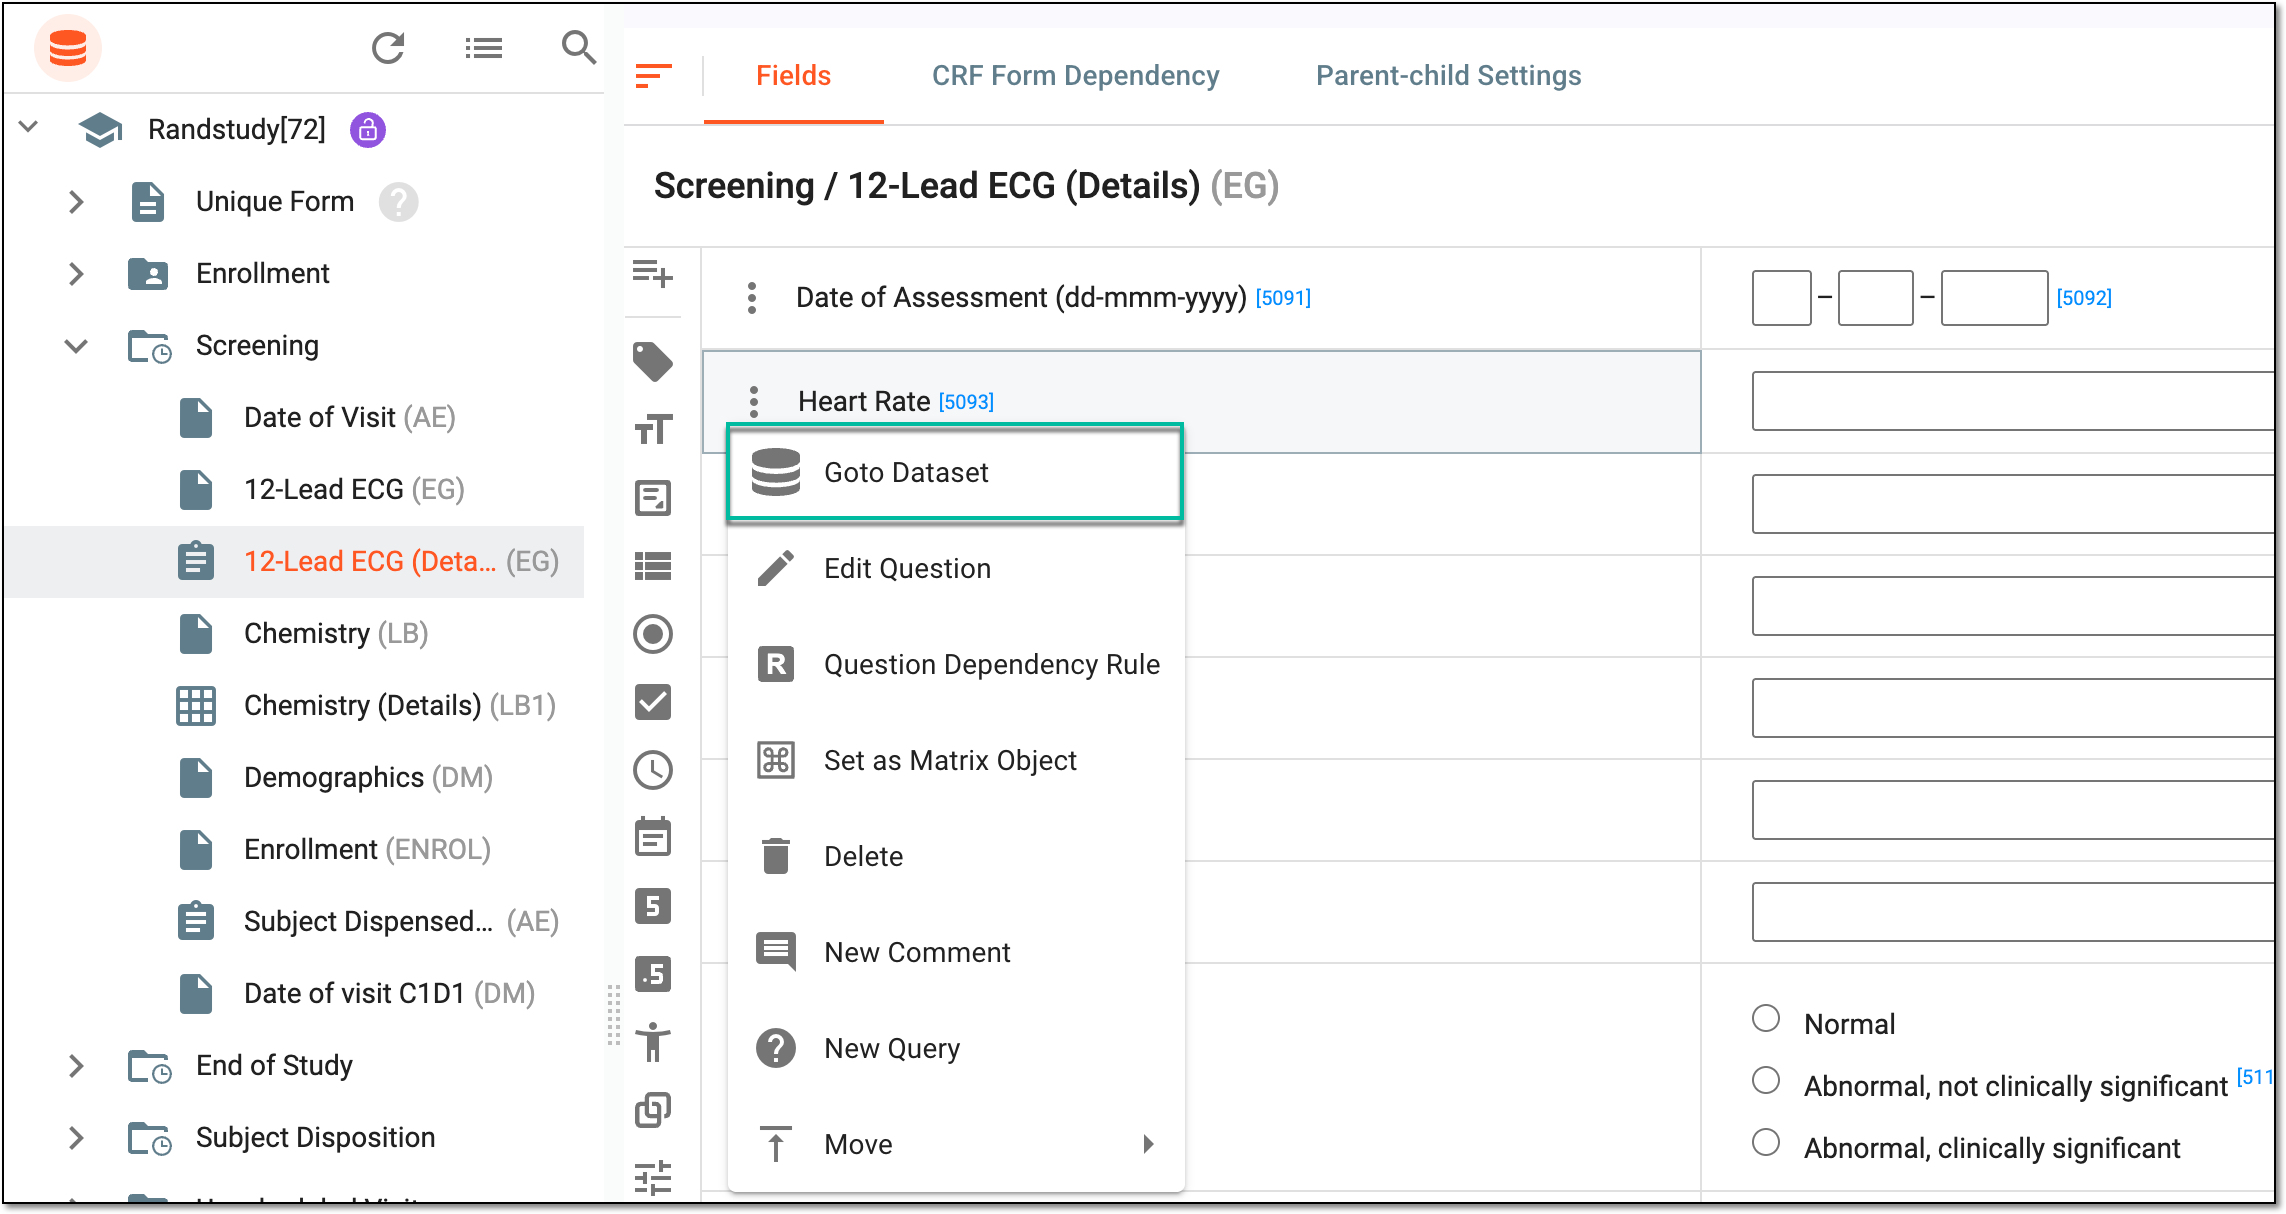This screenshot has height=1214, width=2286.
Task: Open Demographics (DM) form
Action: point(368,777)
